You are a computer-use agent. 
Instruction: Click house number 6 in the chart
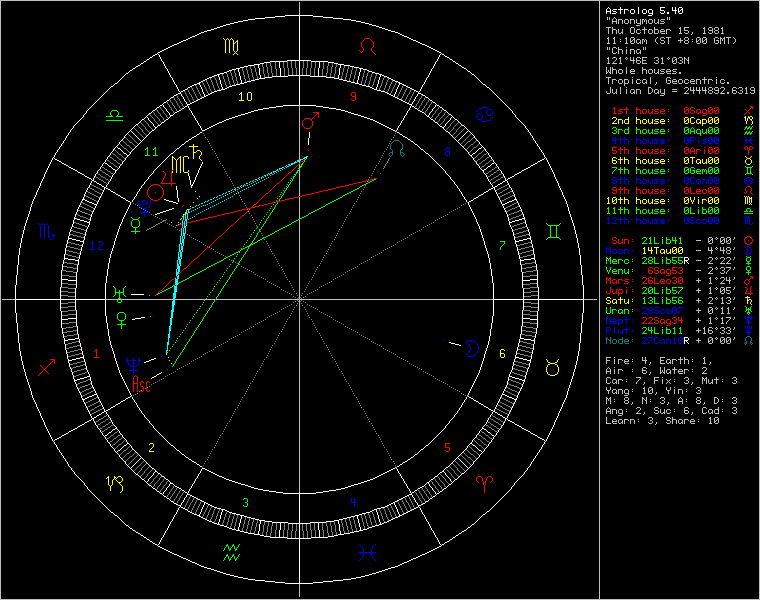coord(502,354)
